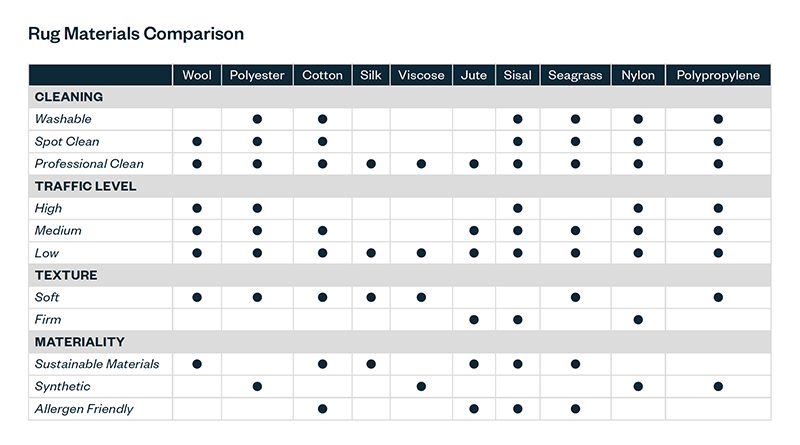Click the Jute dot in Firm row
Viewport: 800px width, 445px height.
click(x=474, y=320)
